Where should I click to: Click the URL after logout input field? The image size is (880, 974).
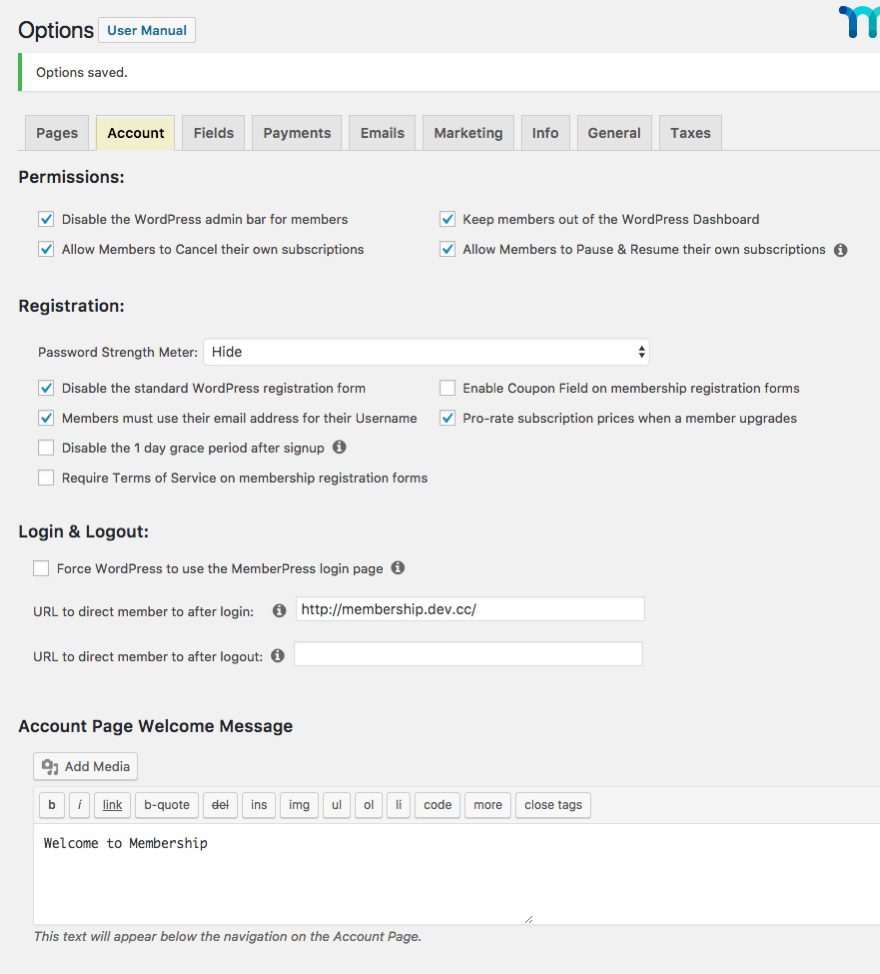click(x=468, y=654)
